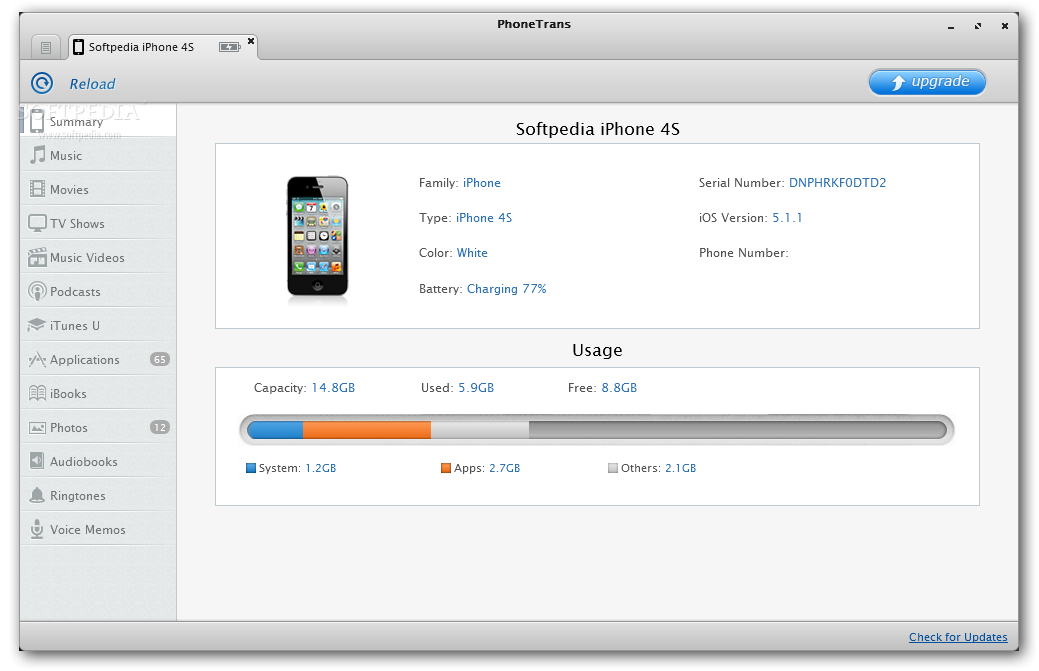Click the Applications A-shaped icon

[37, 359]
